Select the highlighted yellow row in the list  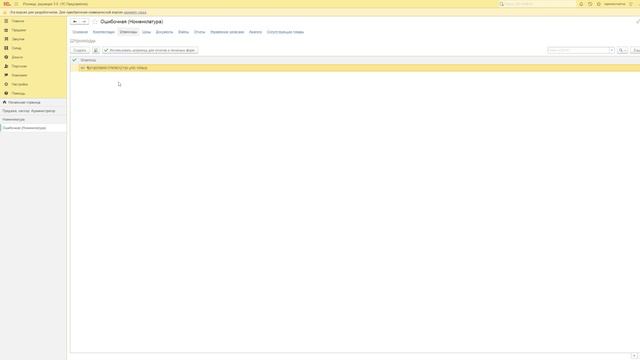click(x=355, y=68)
